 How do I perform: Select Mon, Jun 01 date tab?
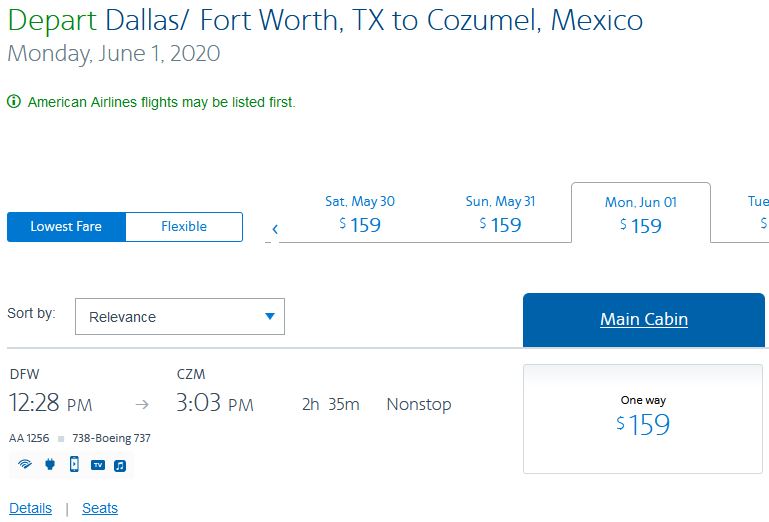640,213
